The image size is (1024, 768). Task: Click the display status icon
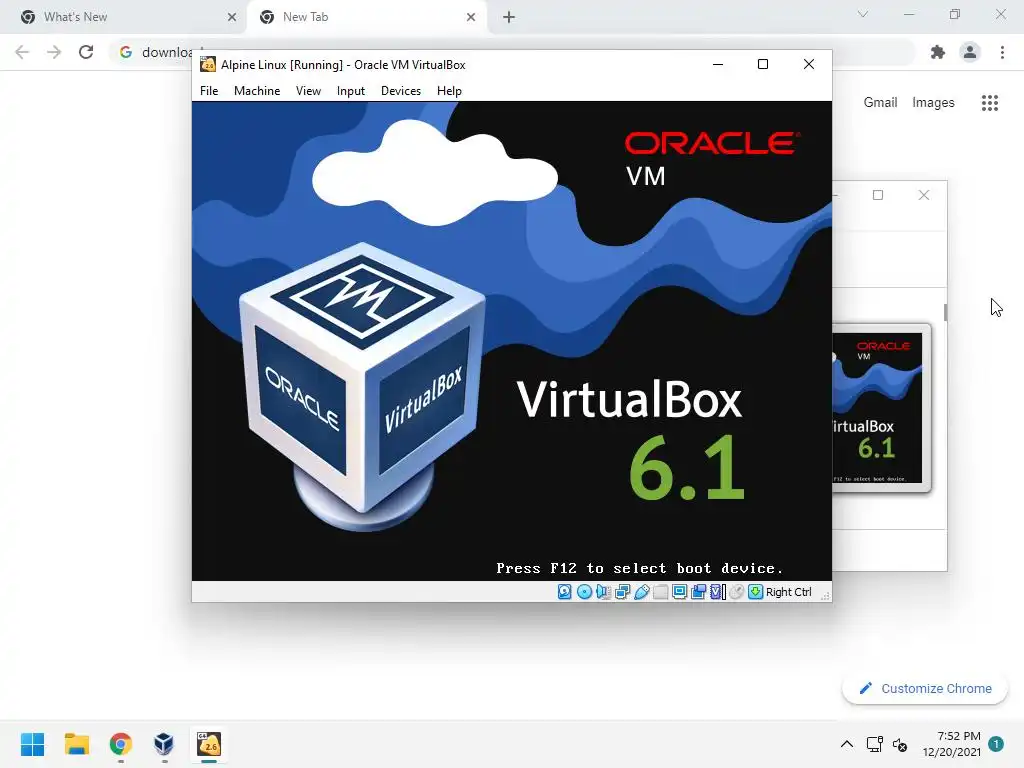[x=680, y=592]
